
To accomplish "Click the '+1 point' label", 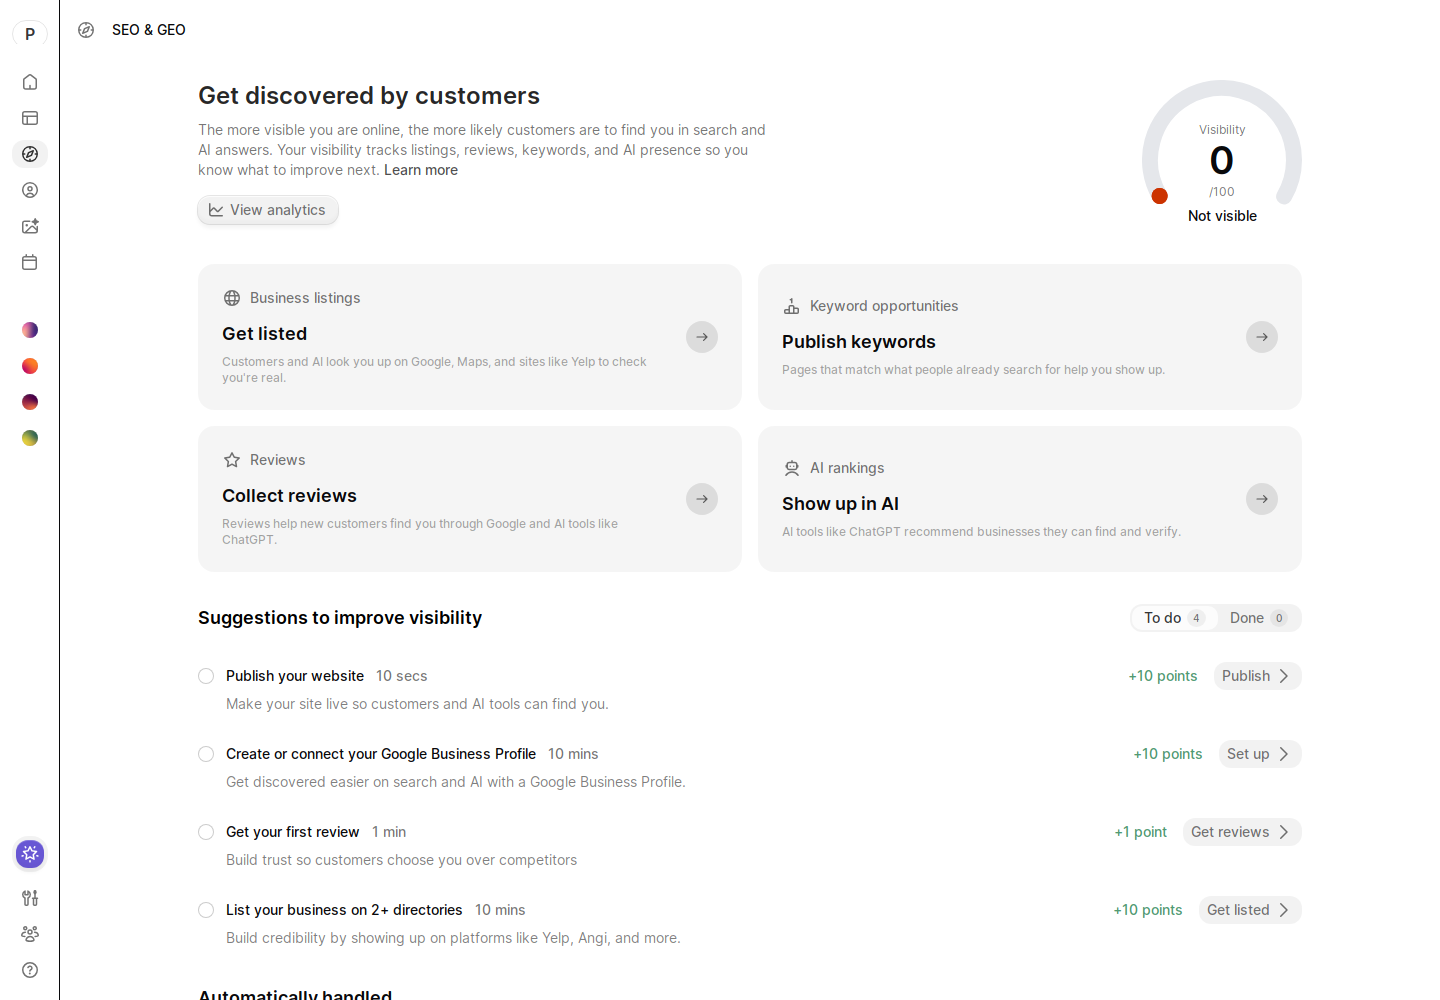I will [1141, 832].
